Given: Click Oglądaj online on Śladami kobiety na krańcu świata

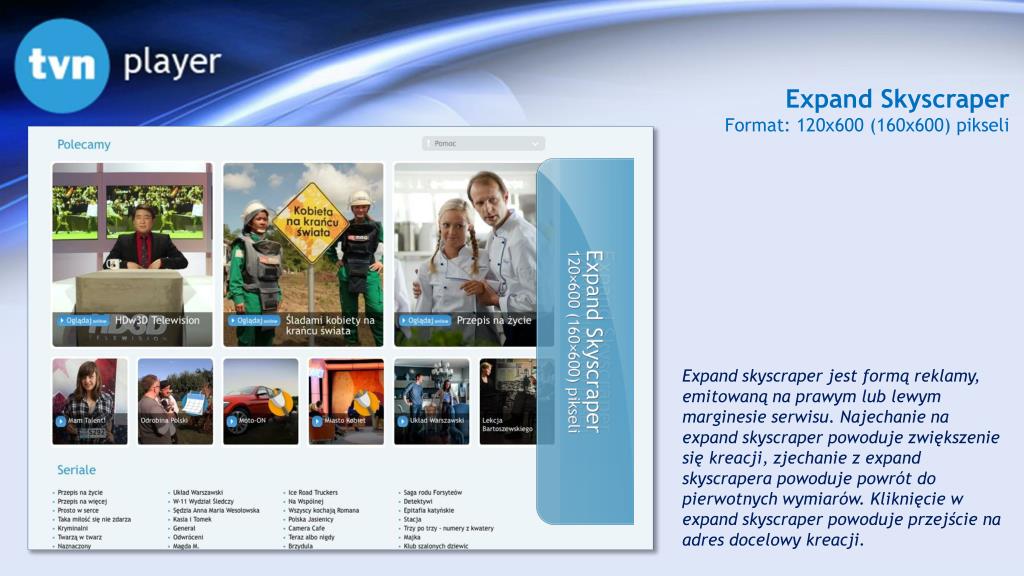Looking at the screenshot, I should pyautogui.click(x=254, y=321).
